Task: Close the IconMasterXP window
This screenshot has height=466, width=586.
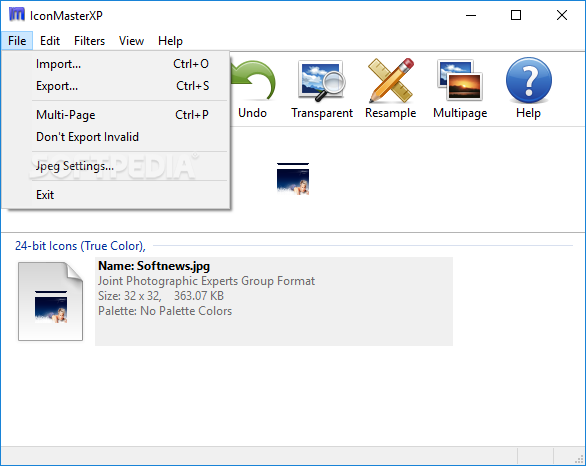Action: [562, 15]
